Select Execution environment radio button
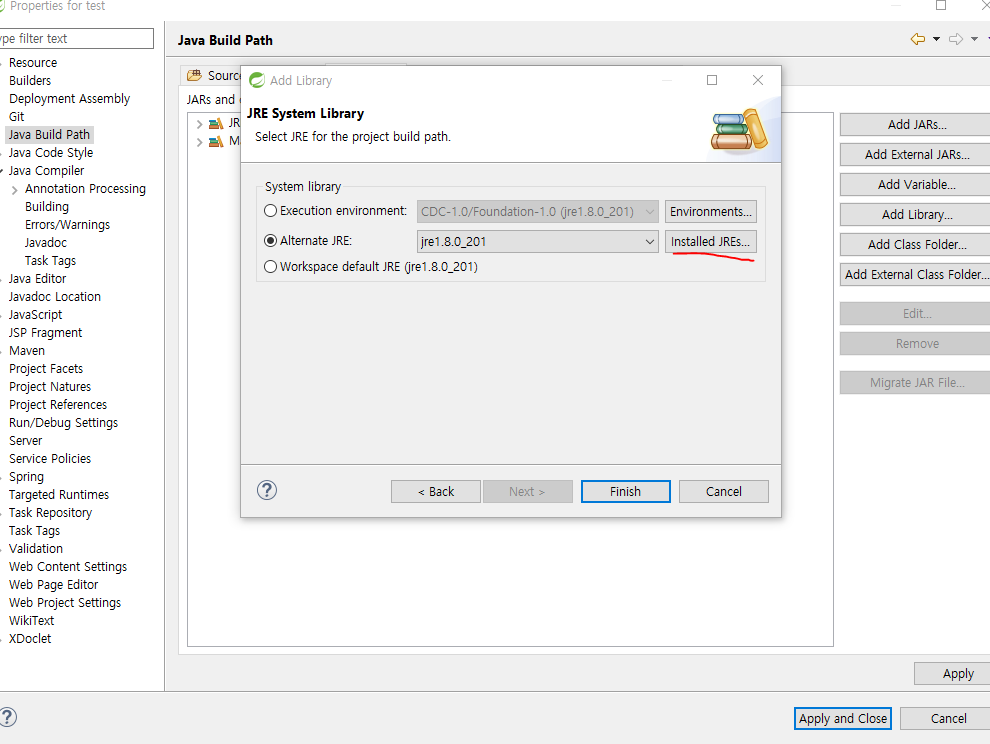Viewport: 990px width, 744px height. 270,211
